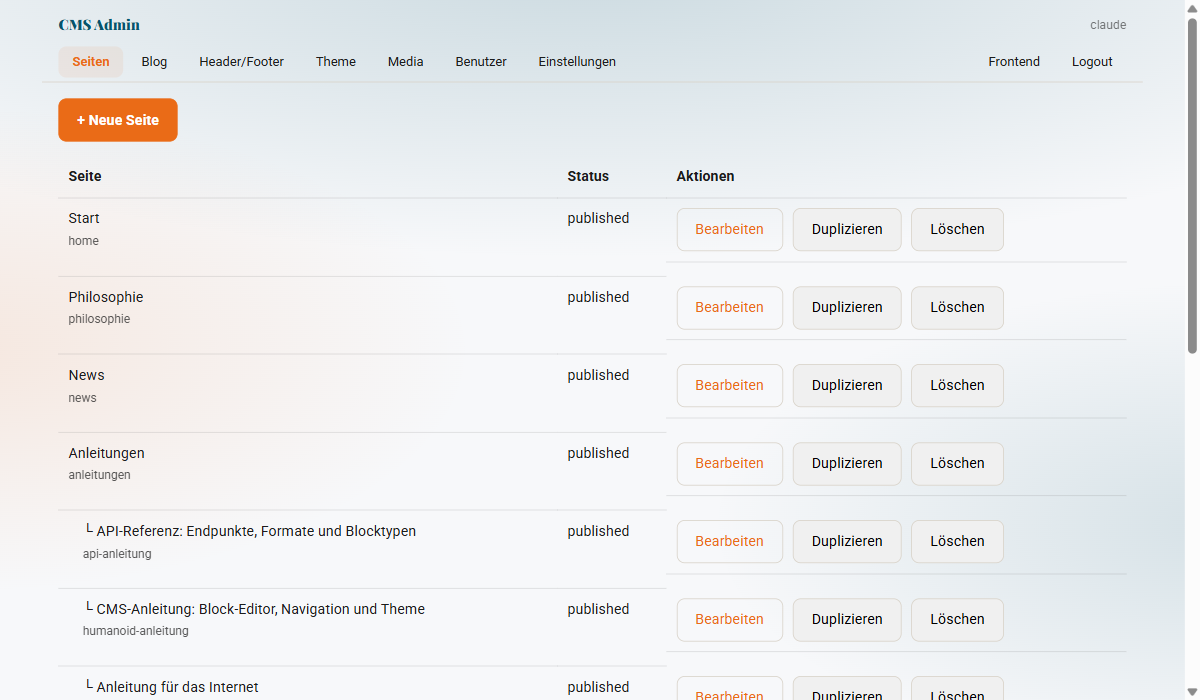Create a new page with Neue Seite
This screenshot has height=700, width=1200.
(117, 119)
